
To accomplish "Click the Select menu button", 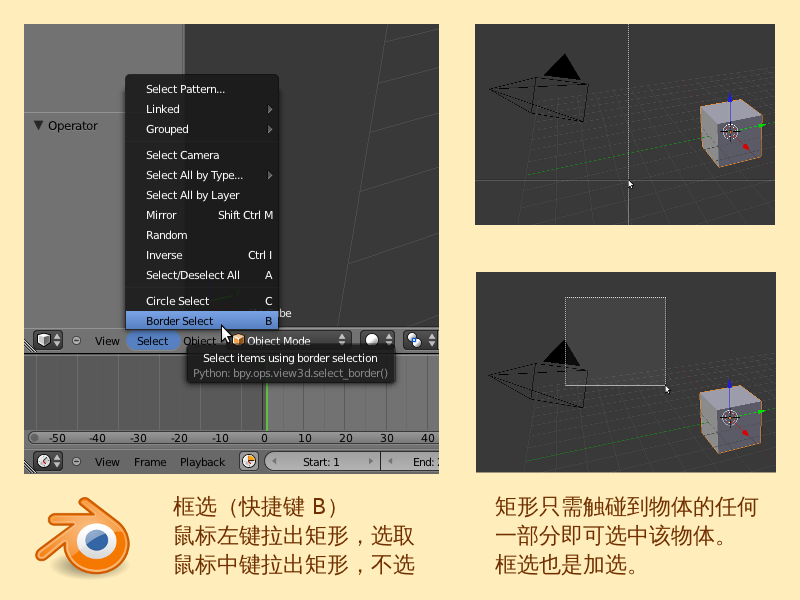I will [153, 341].
